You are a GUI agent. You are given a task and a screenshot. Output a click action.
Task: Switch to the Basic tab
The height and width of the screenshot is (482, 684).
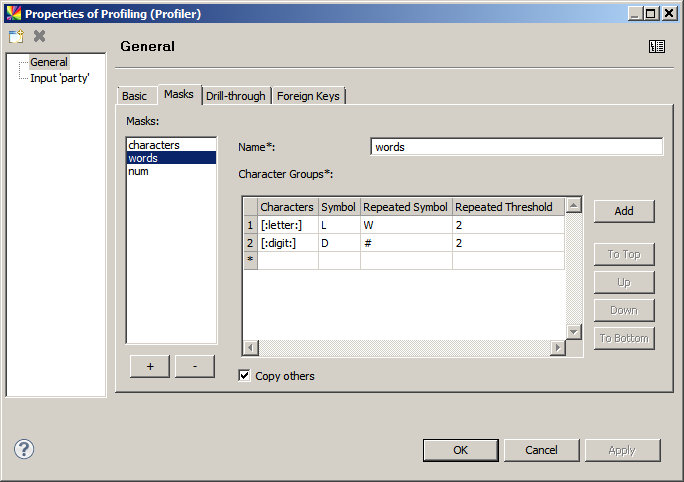(134, 96)
